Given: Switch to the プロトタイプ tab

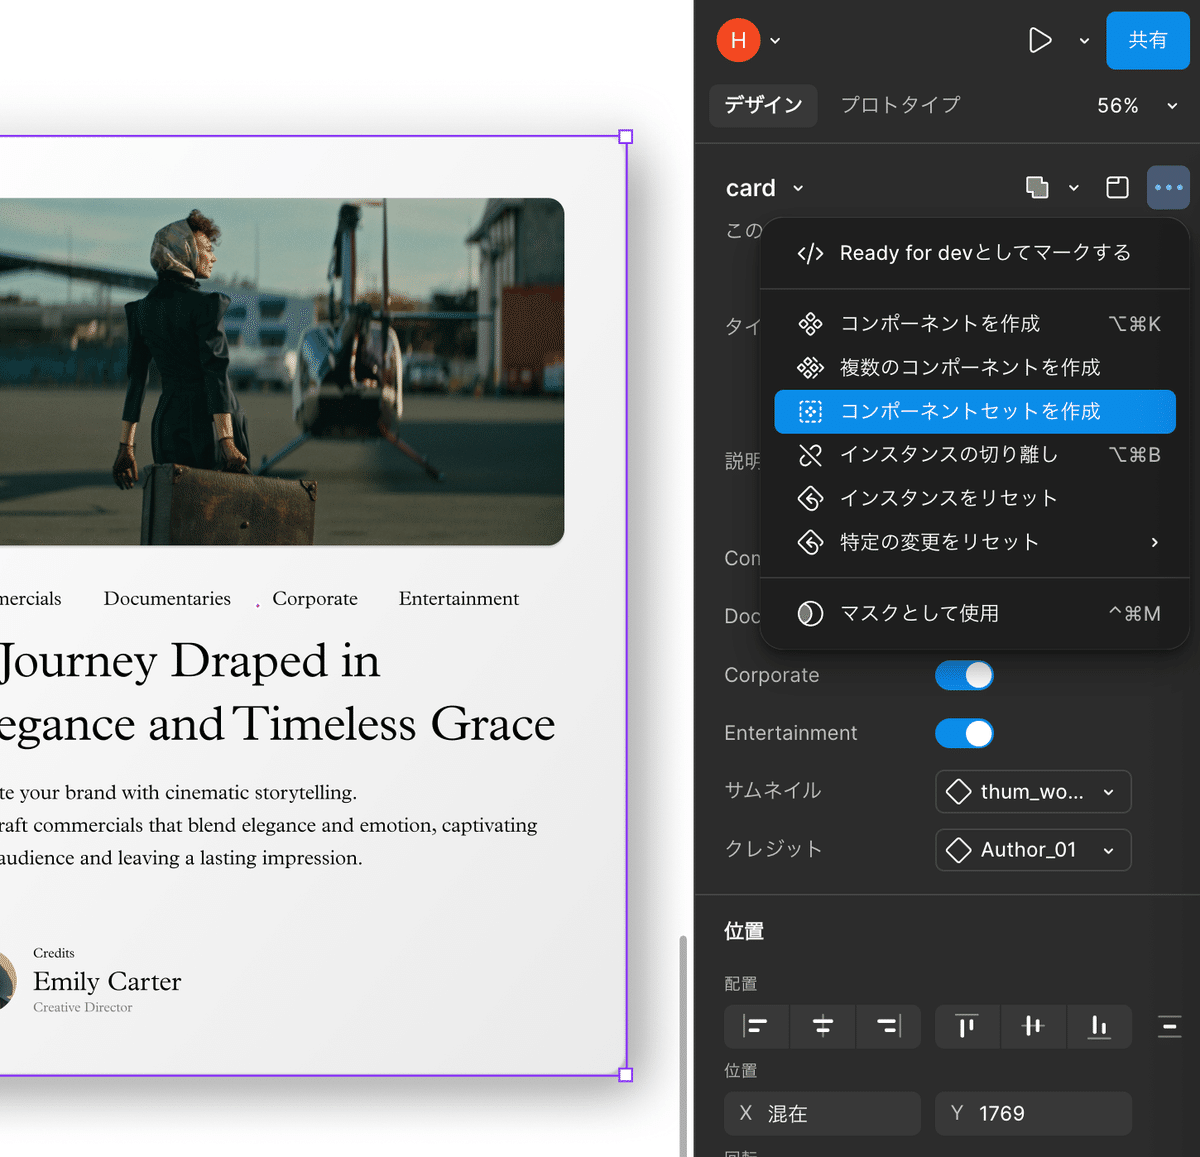Looking at the screenshot, I should [900, 105].
